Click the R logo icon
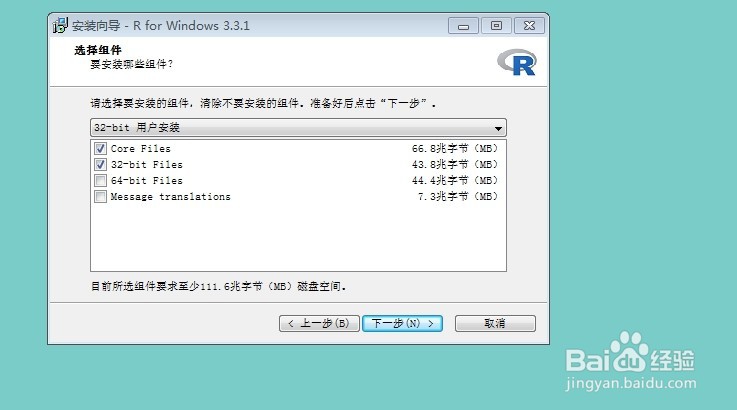This screenshot has height=410, width=737. pyautogui.click(x=517, y=63)
